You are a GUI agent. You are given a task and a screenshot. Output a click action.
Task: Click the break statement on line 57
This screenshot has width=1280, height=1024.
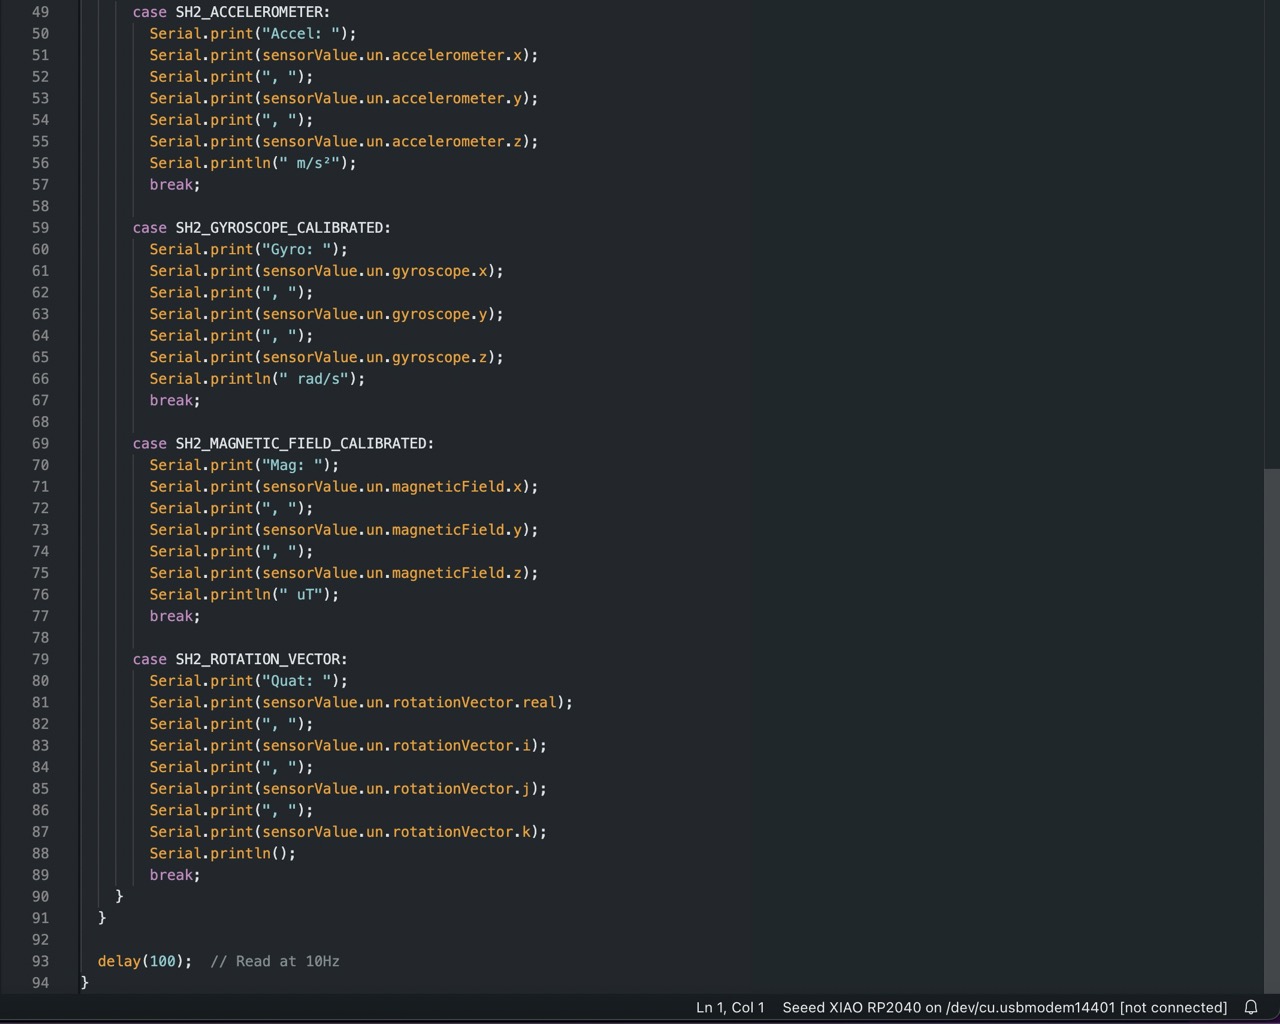click(175, 184)
